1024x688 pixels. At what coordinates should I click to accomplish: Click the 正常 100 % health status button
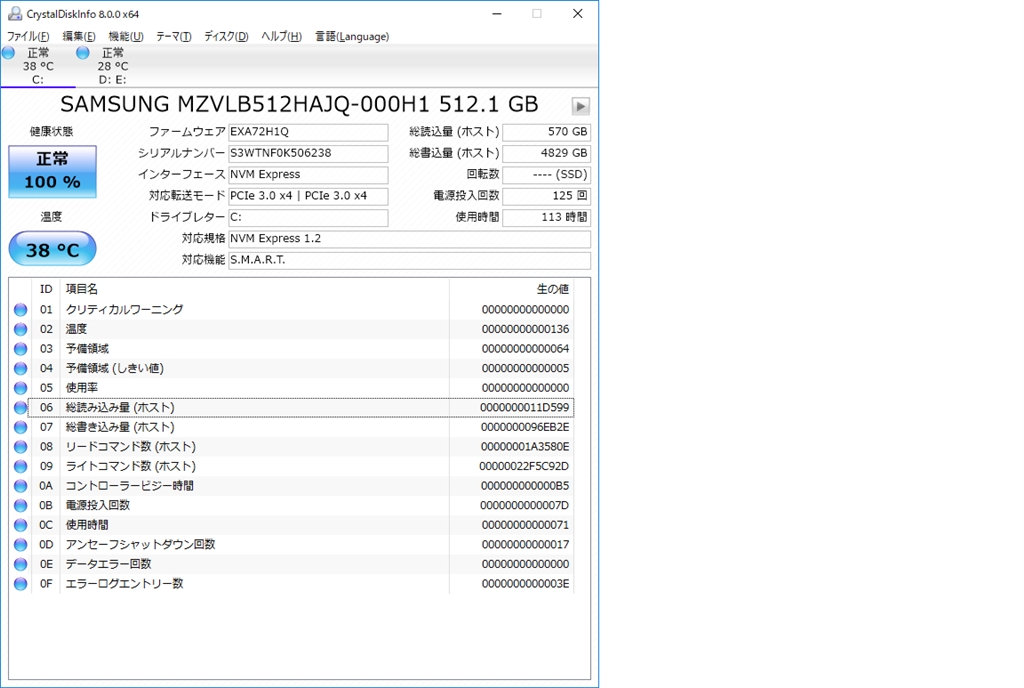coord(52,171)
